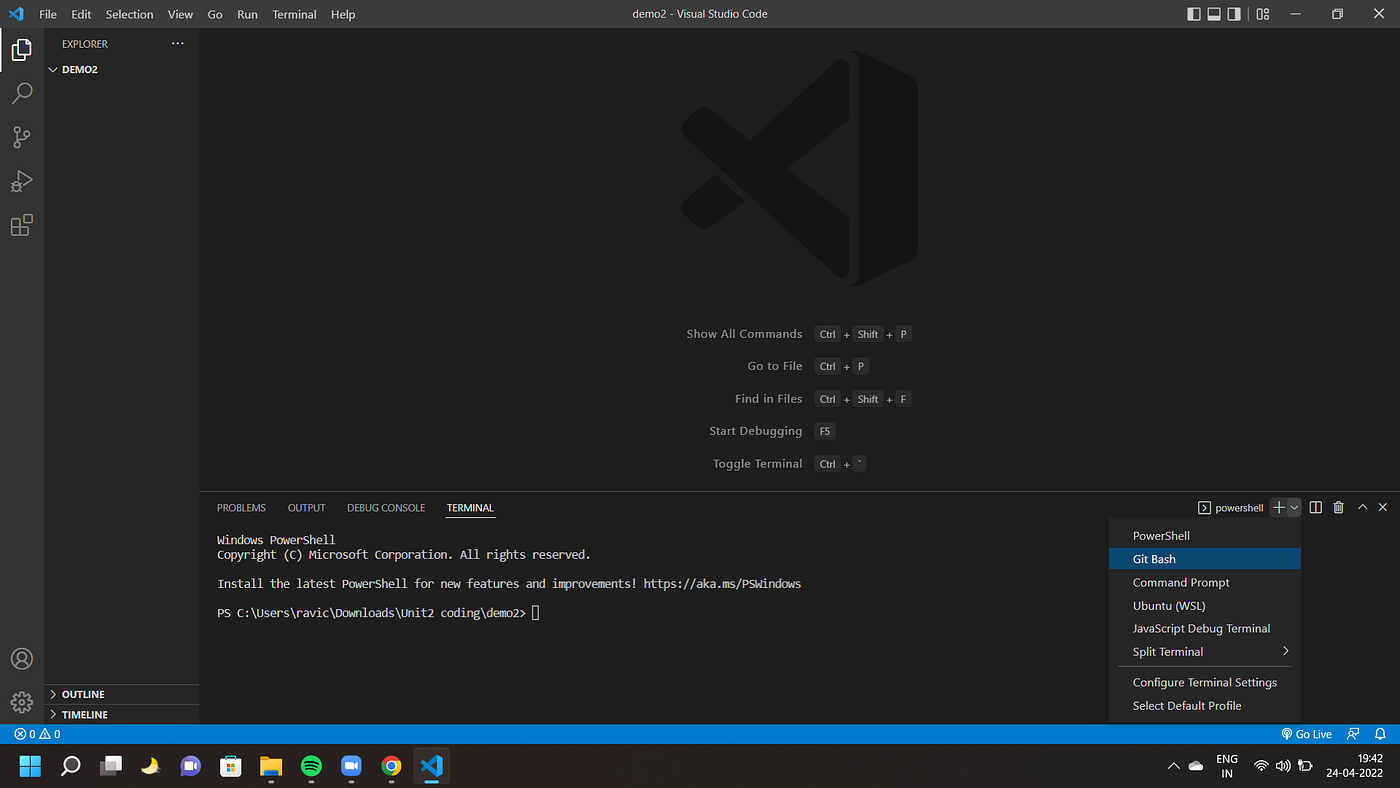Image resolution: width=1400 pixels, height=788 pixels.
Task: Choose Ubuntu (WSL) profile
Action: coord(1205,605)
